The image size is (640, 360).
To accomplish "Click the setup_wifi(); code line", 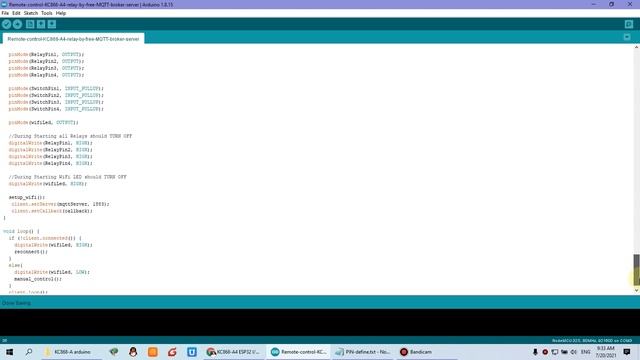I will (x=27, y=198).
